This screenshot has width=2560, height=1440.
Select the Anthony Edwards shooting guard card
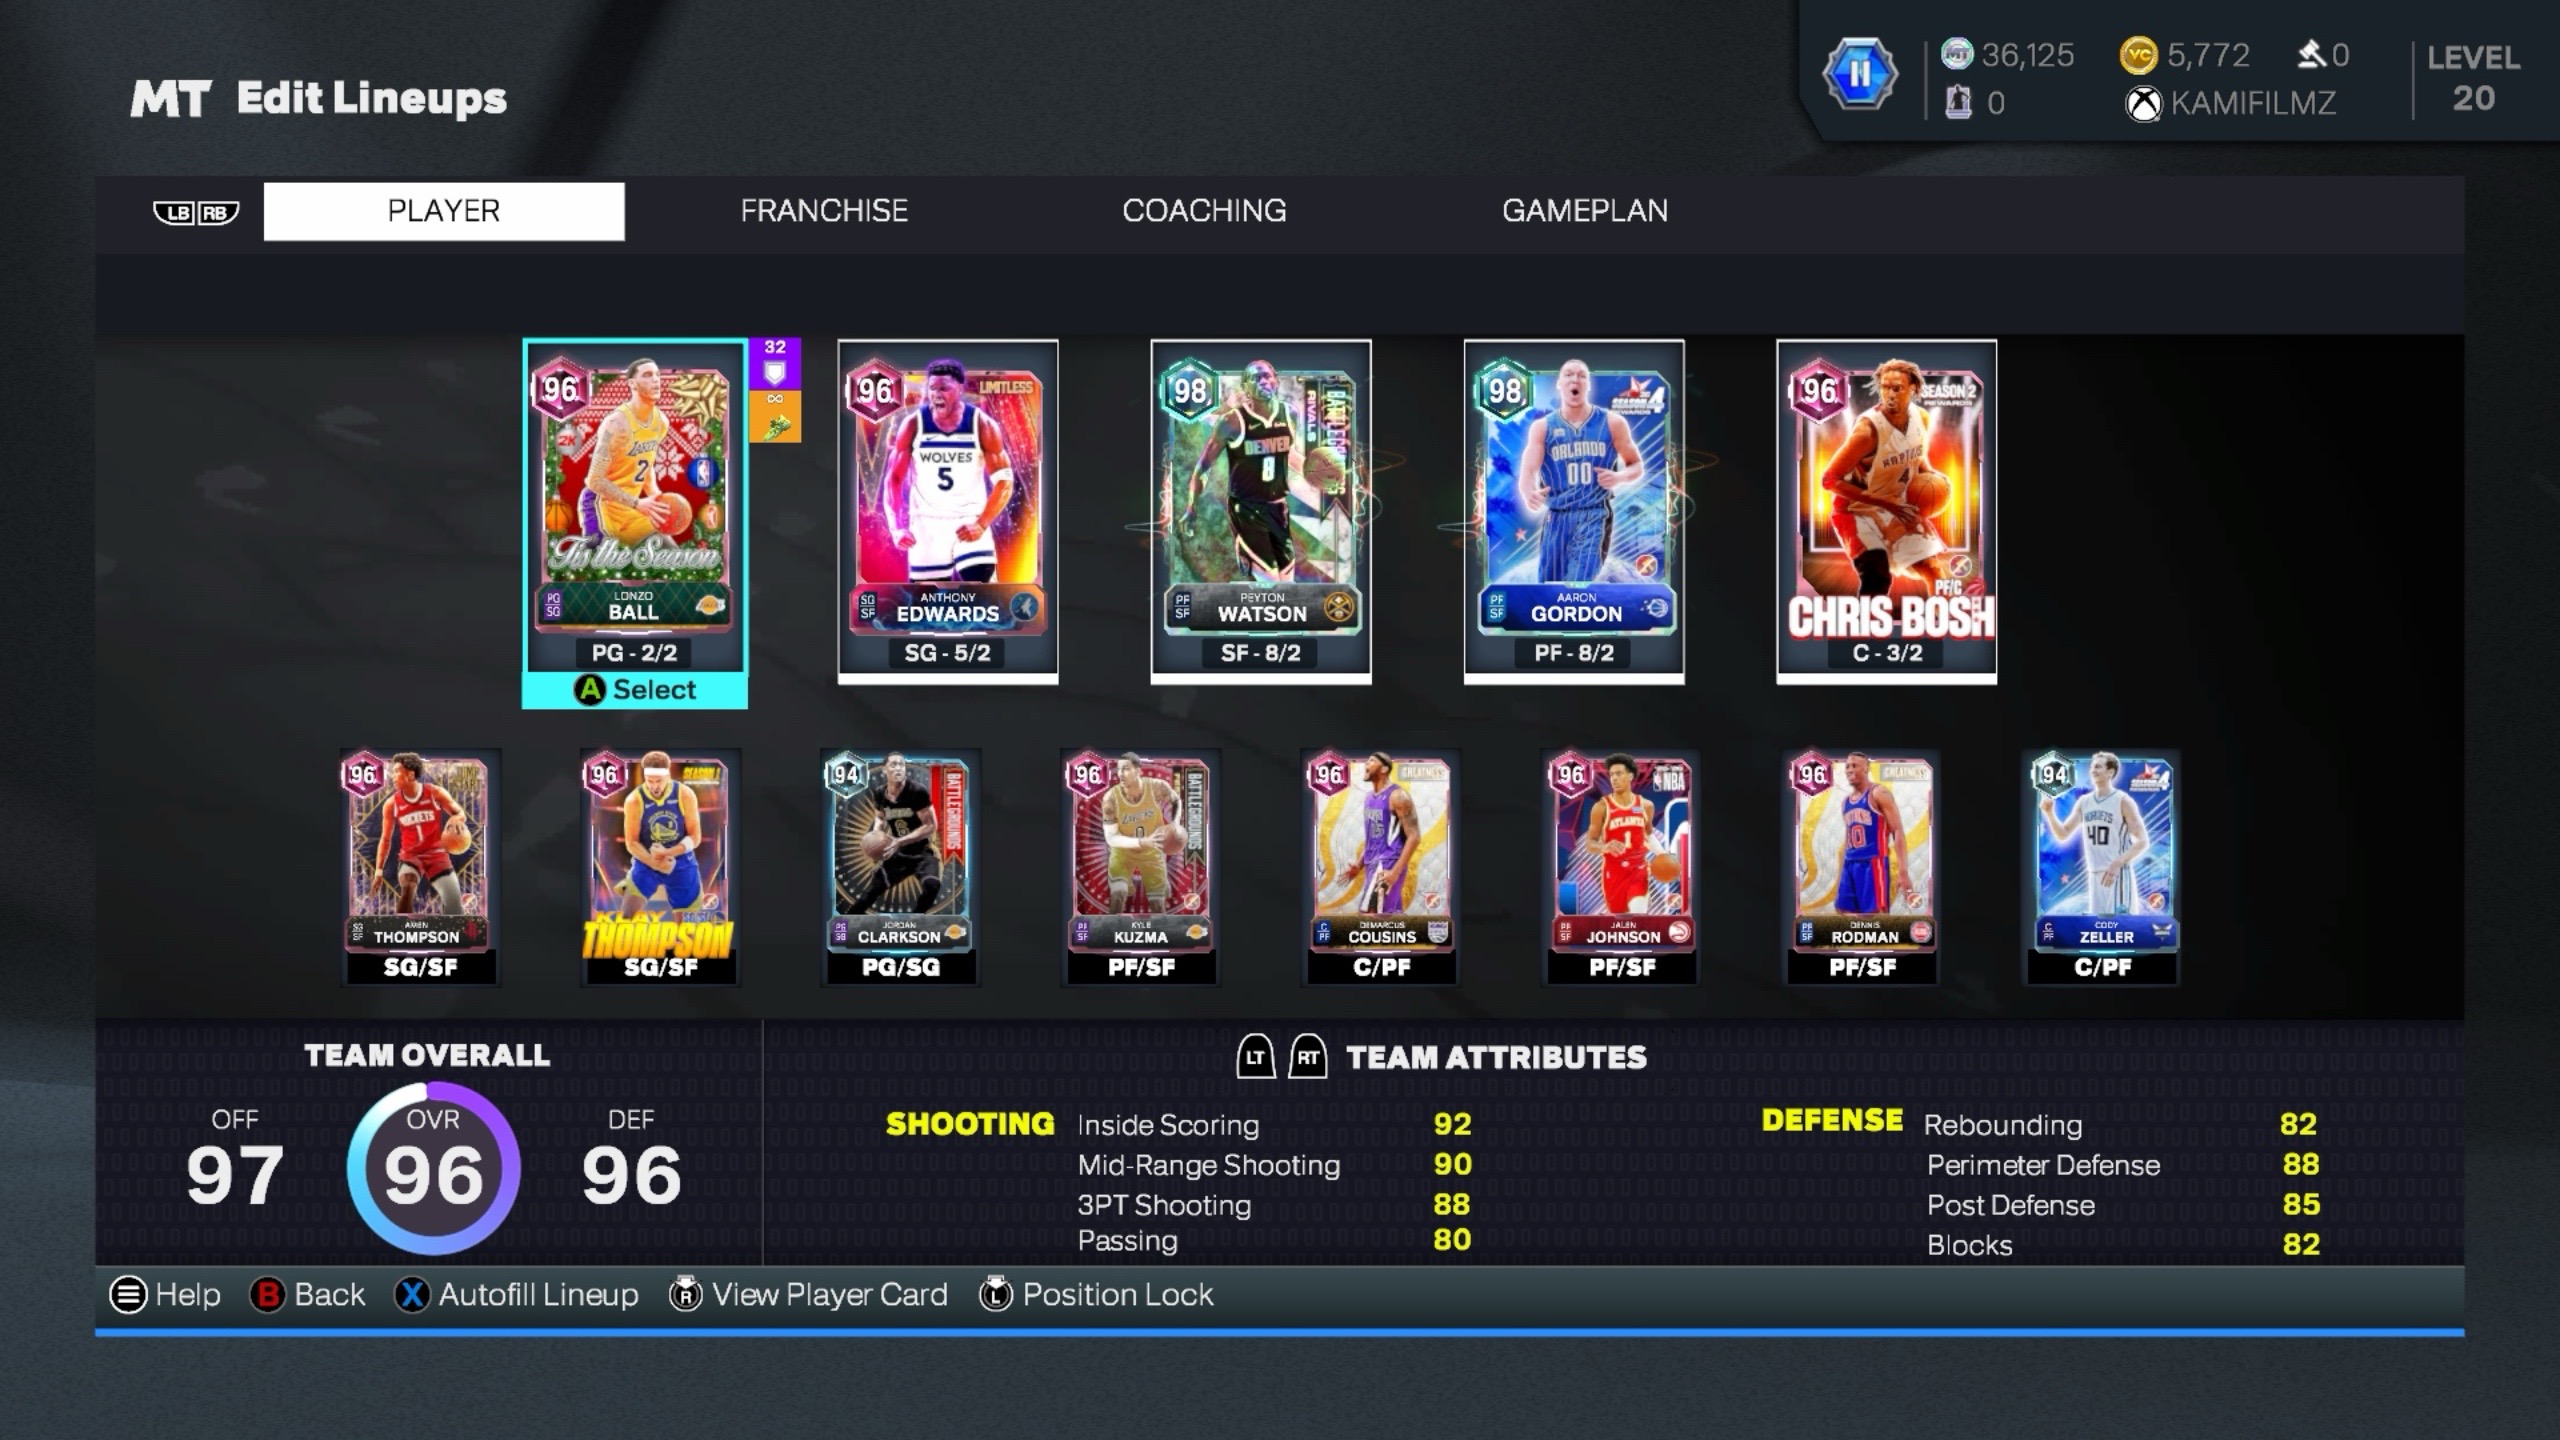tap(948, 511)
